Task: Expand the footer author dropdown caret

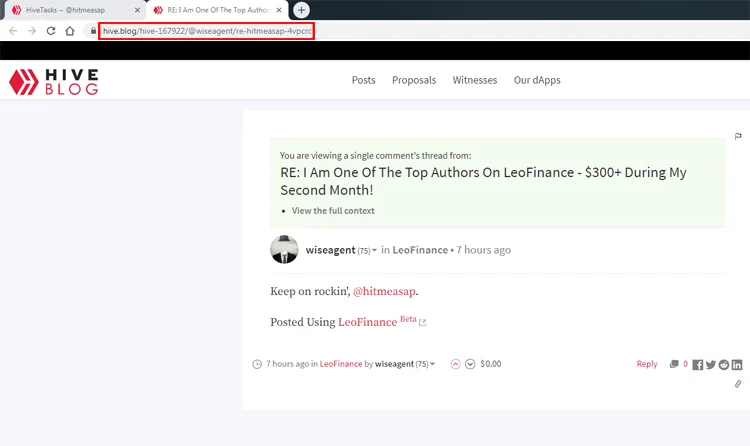Action: pyautogui.click(x=432, y=364)
